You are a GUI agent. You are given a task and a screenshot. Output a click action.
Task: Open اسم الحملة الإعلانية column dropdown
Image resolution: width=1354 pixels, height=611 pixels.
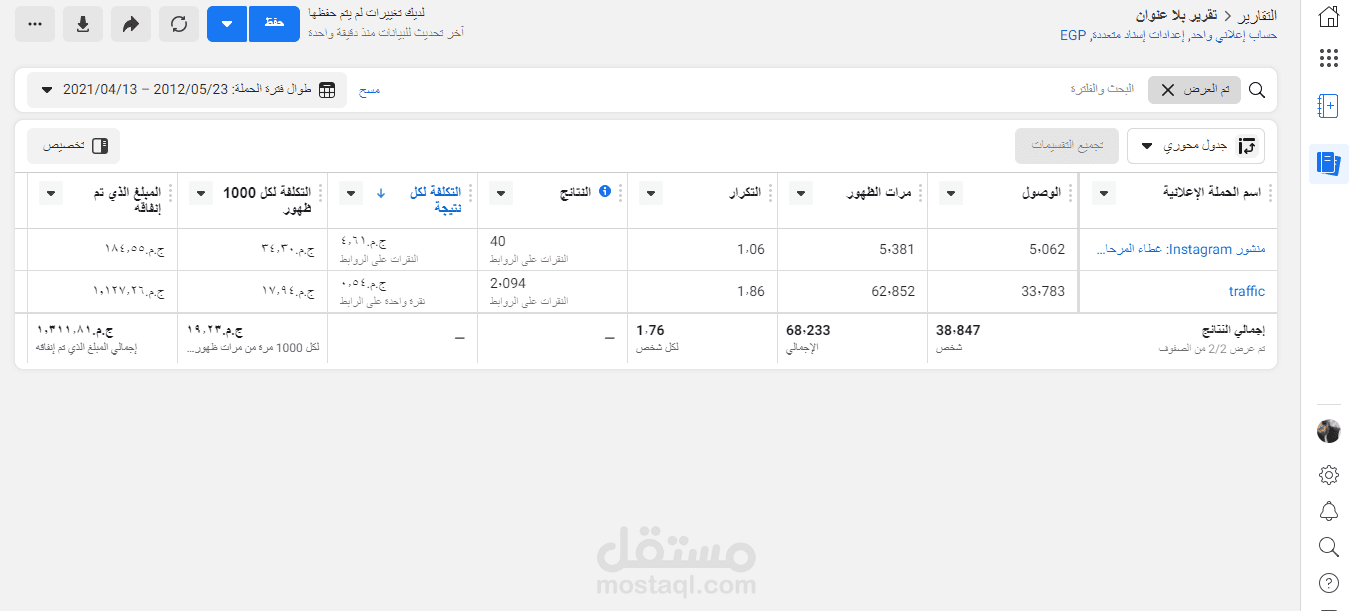pos(1104,193)
